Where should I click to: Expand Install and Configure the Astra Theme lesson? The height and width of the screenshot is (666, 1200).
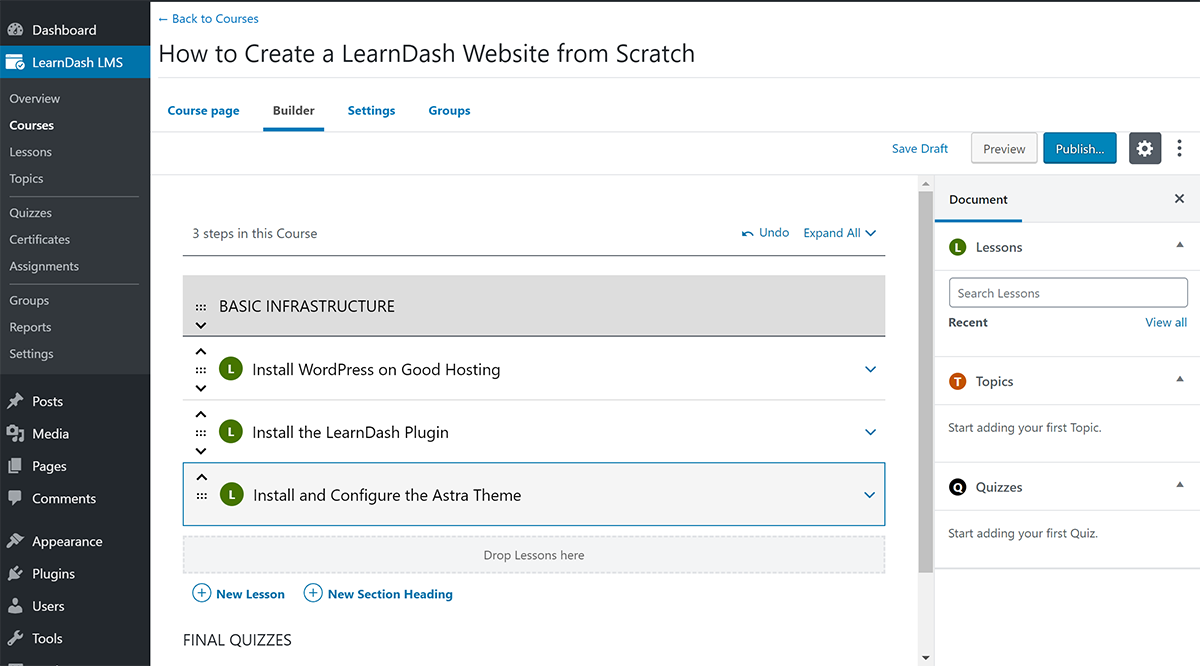point(869,495)
